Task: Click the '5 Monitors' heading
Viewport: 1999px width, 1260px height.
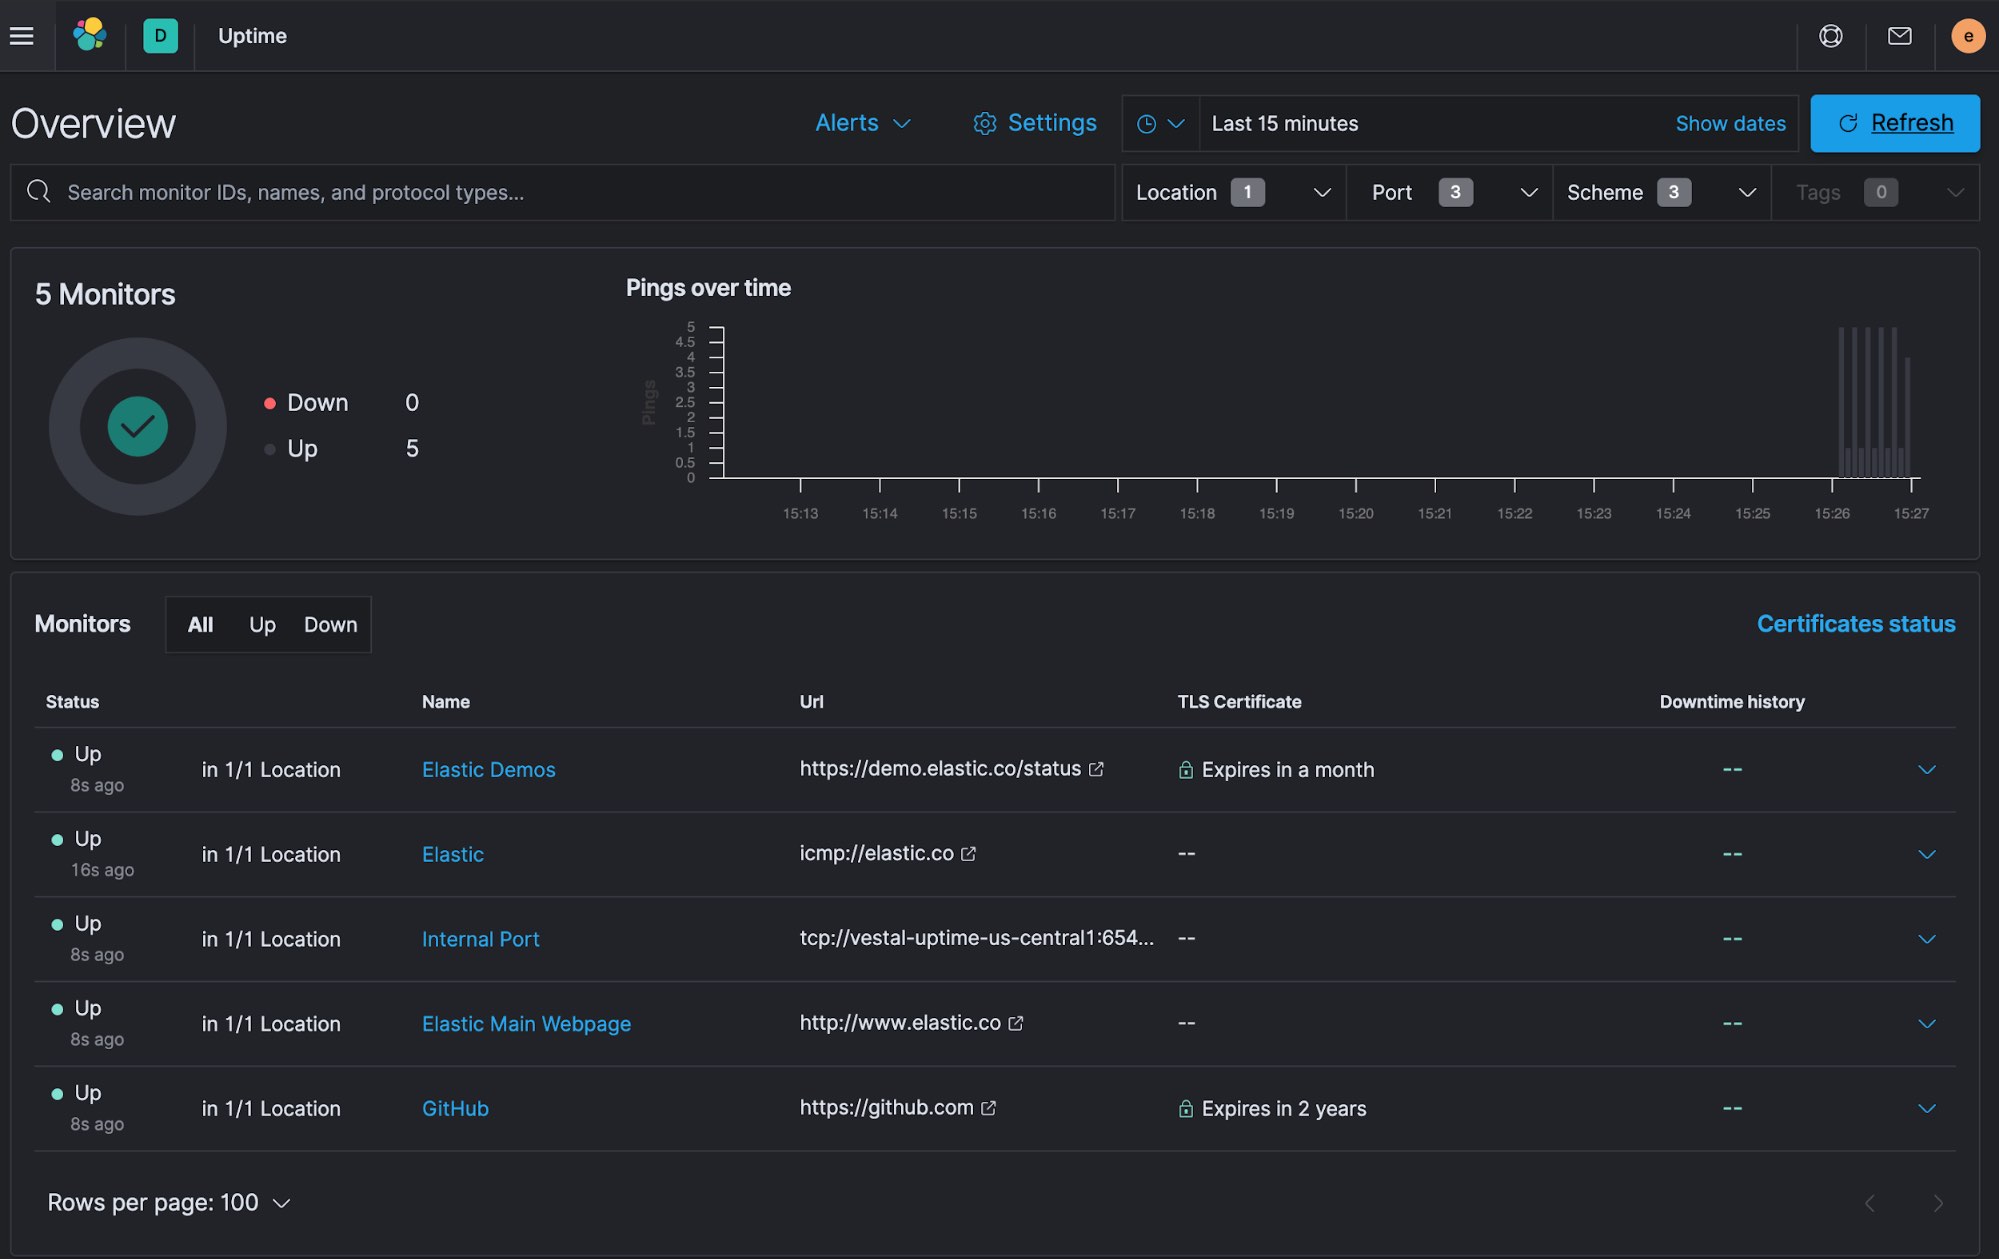Action: pos(105,294)
